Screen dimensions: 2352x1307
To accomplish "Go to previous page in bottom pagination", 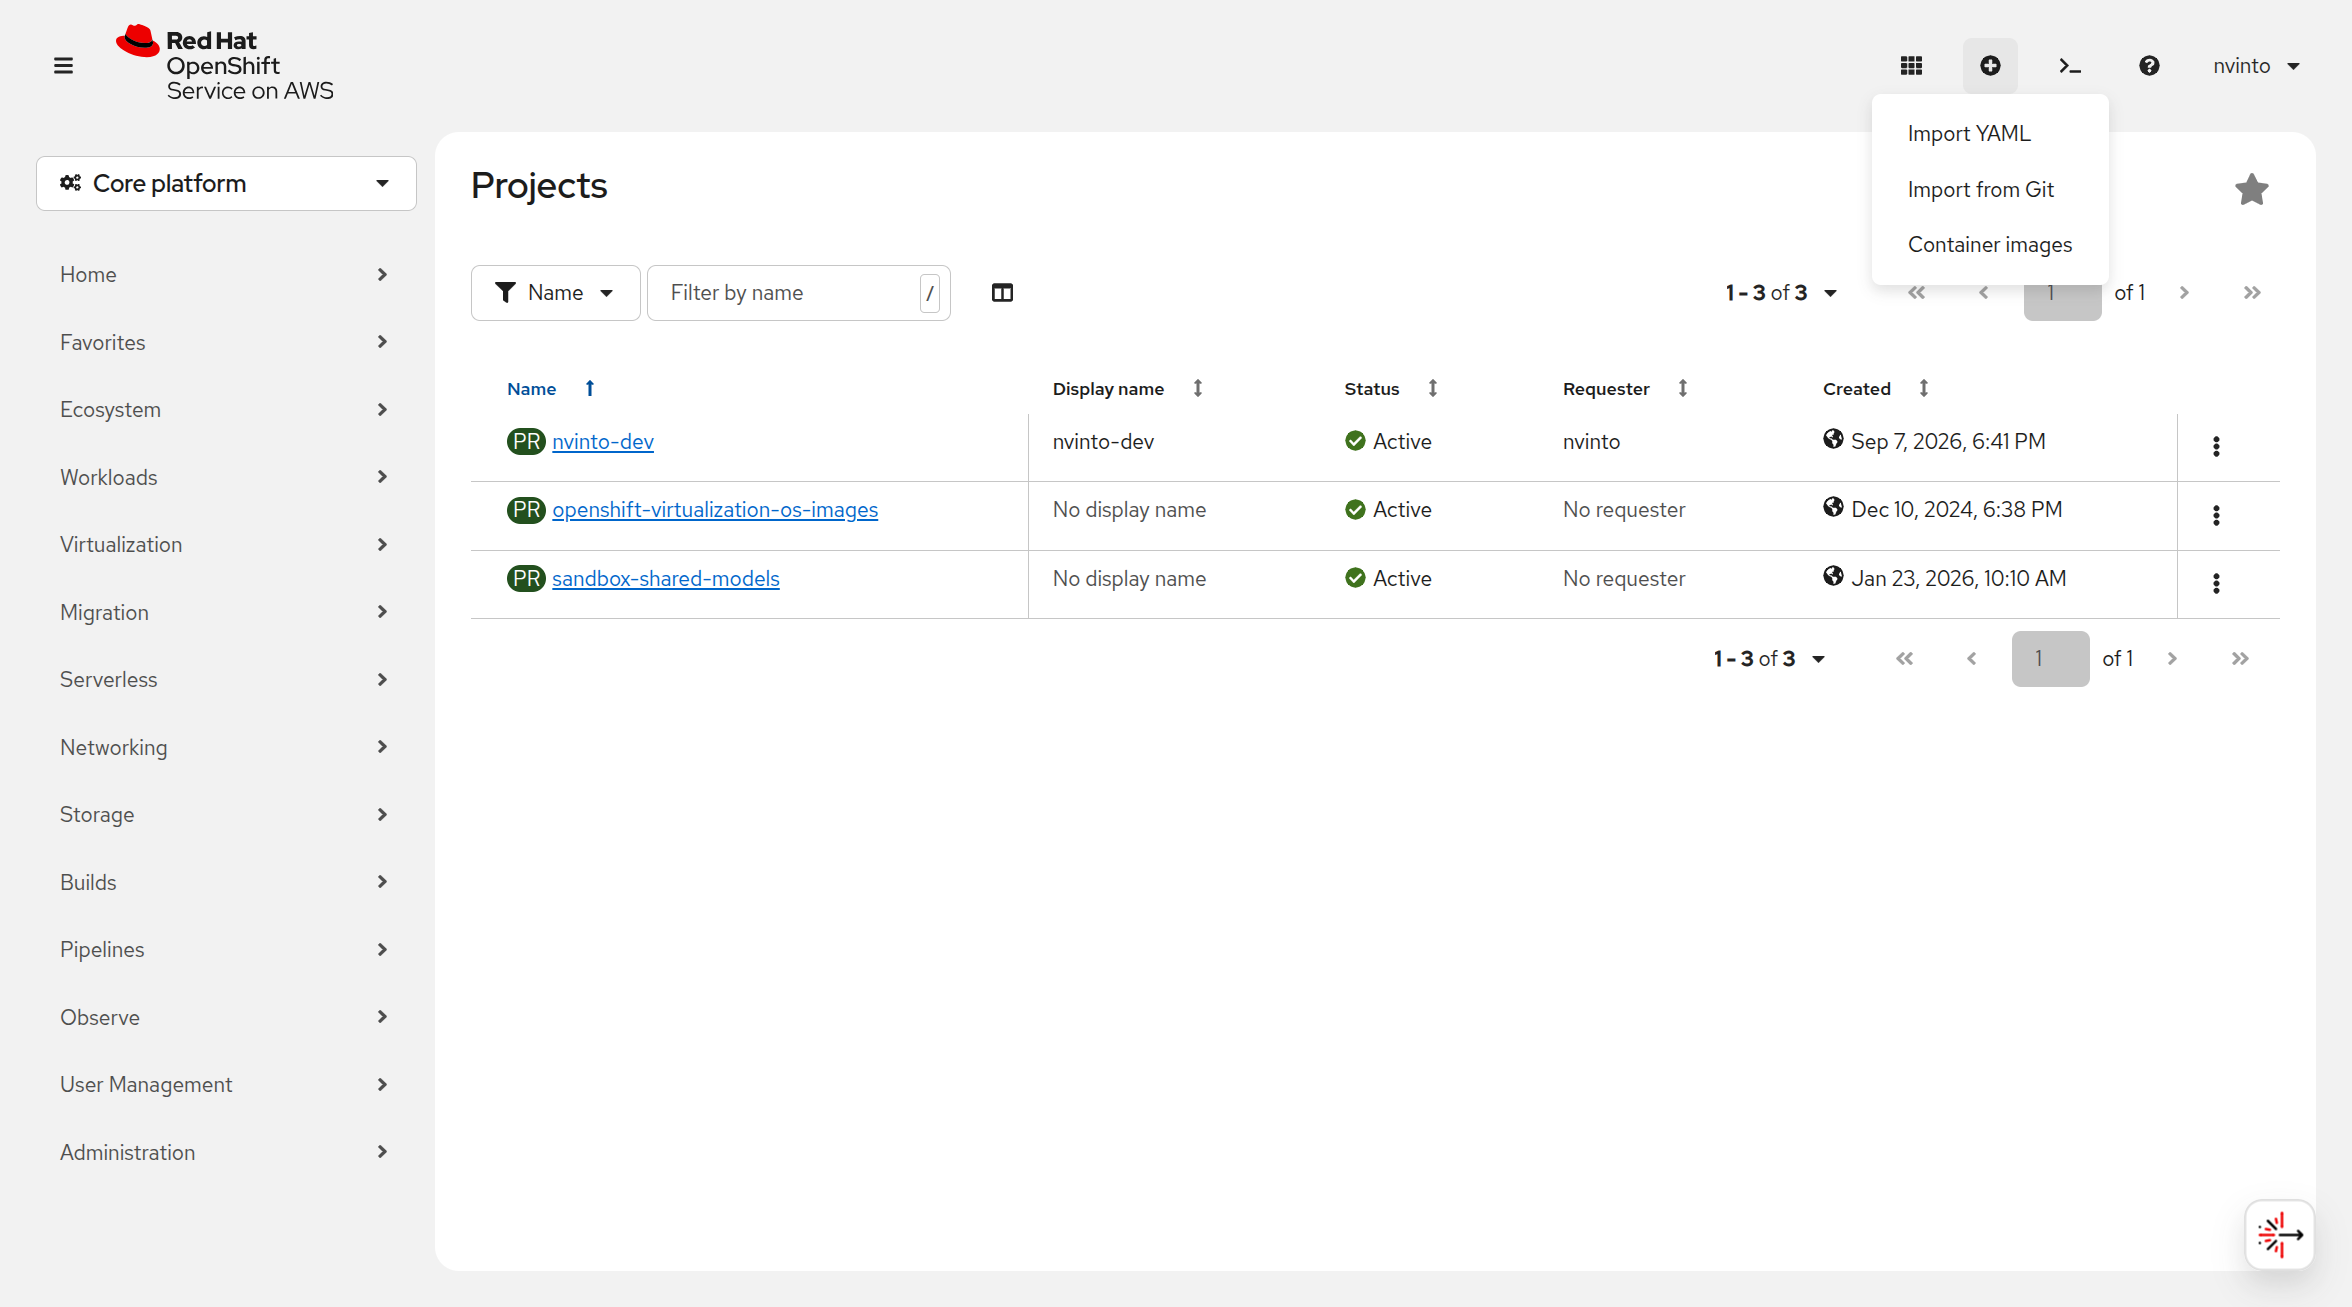I will (1972, 659).
